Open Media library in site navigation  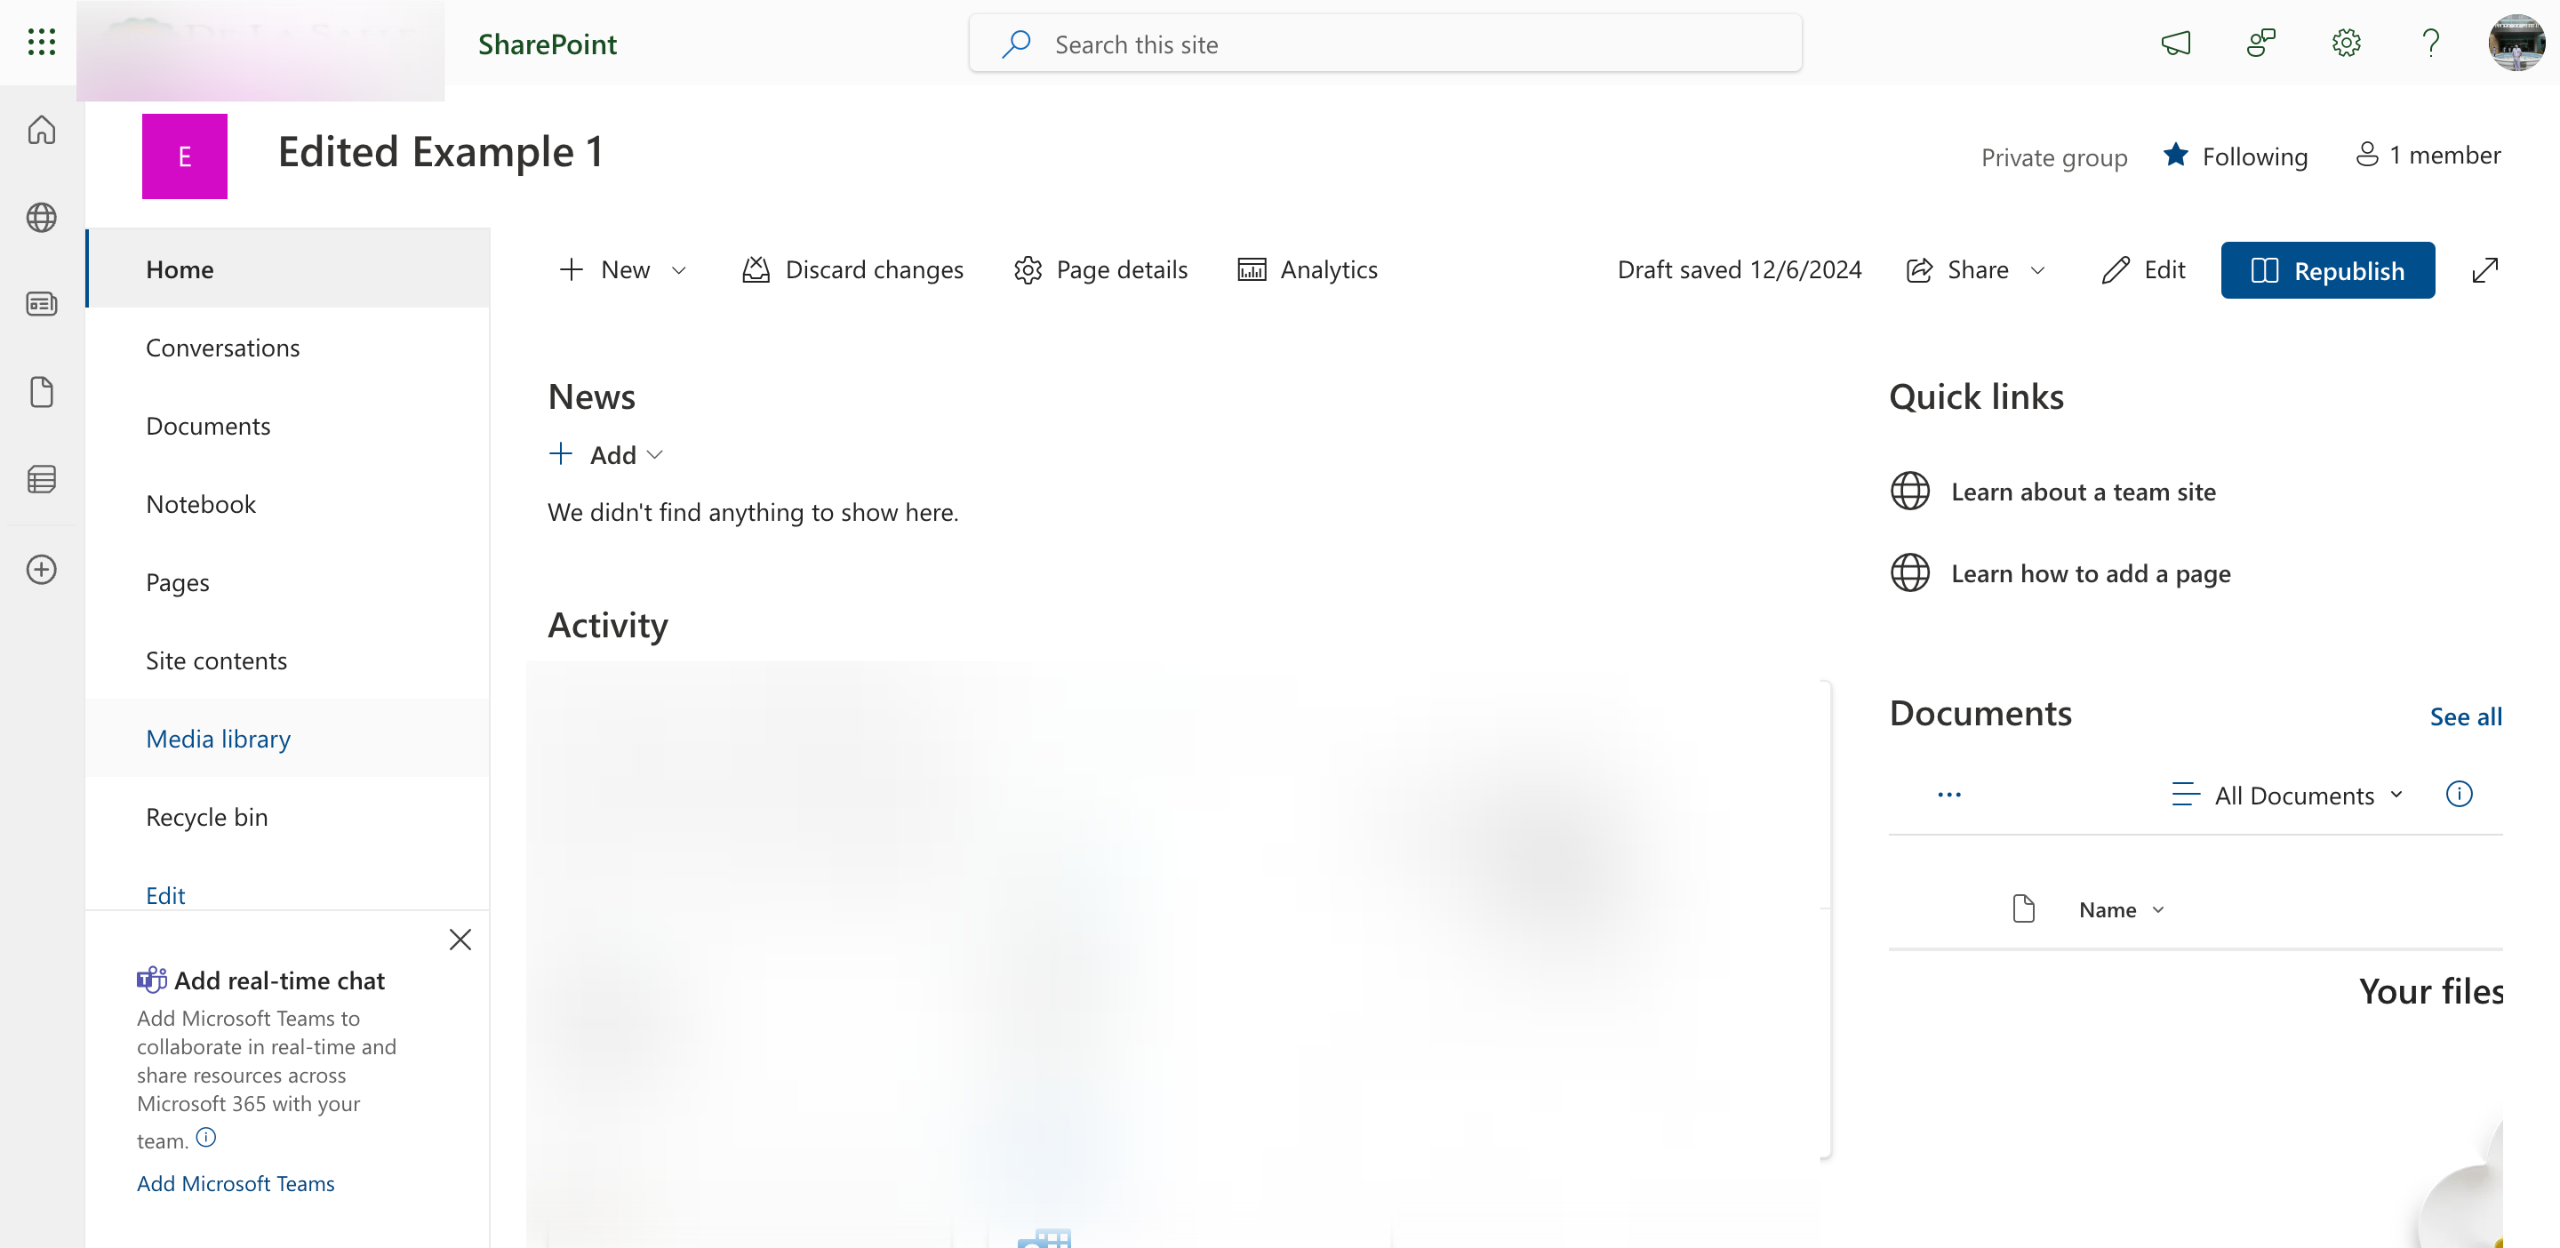[218, 739]
